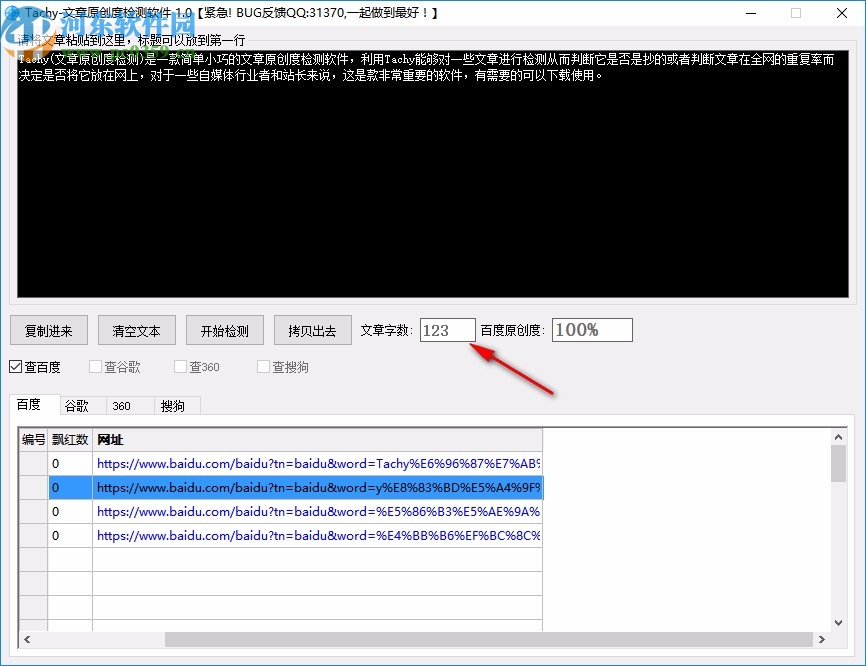Click the 网址 column header

pos(318,440)
